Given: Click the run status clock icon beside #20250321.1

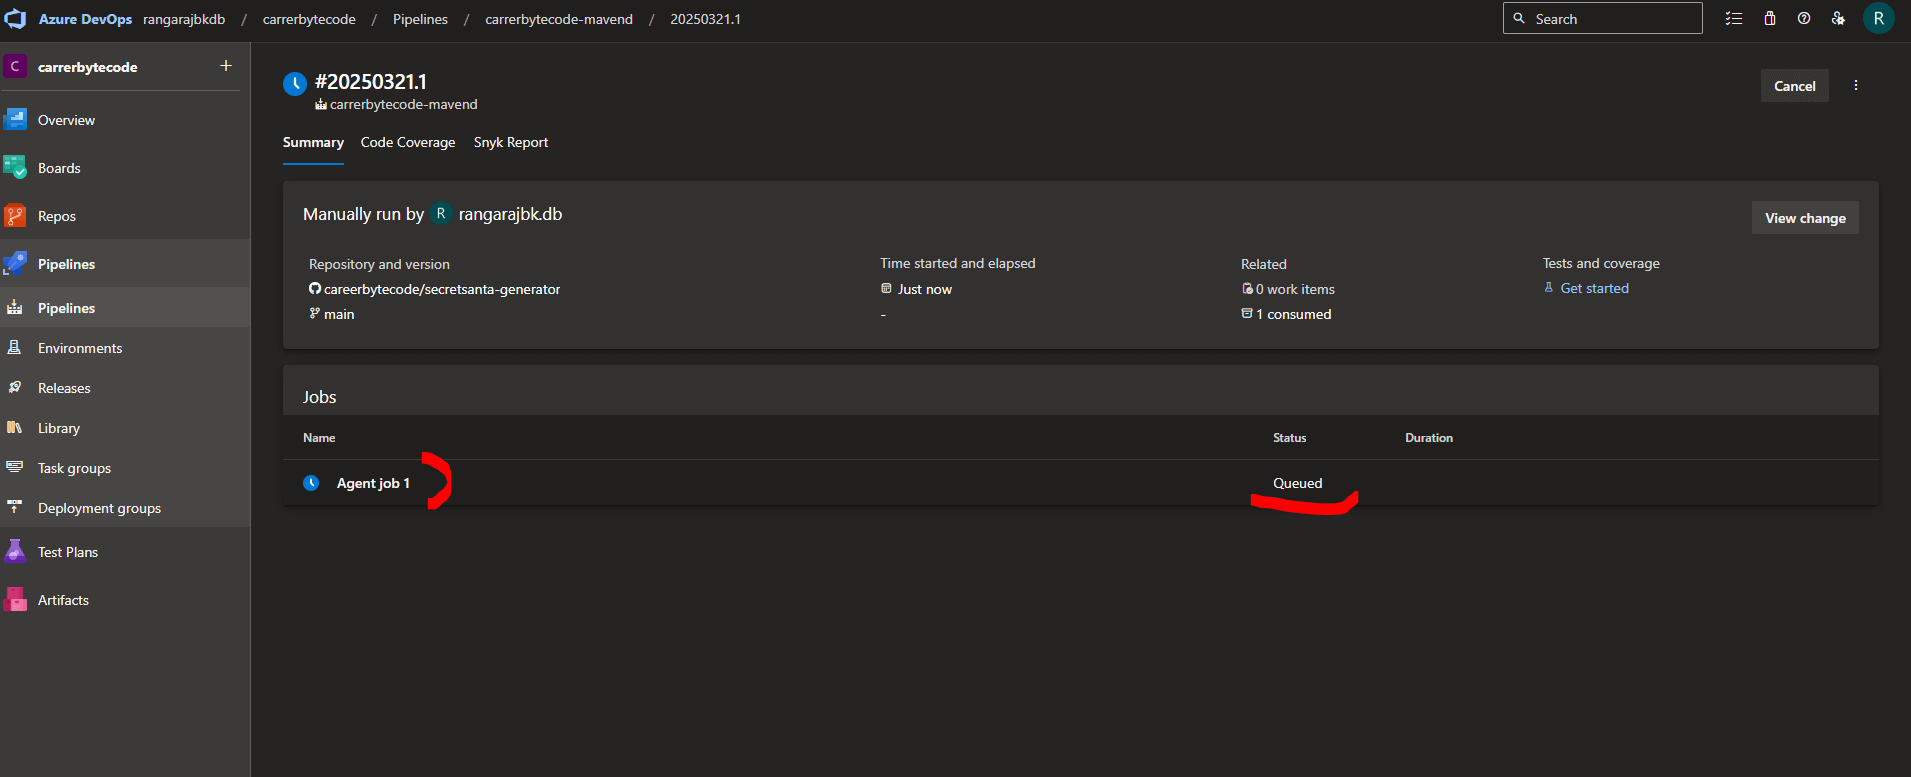Looking at the screenshot, I should click(295, 84).
